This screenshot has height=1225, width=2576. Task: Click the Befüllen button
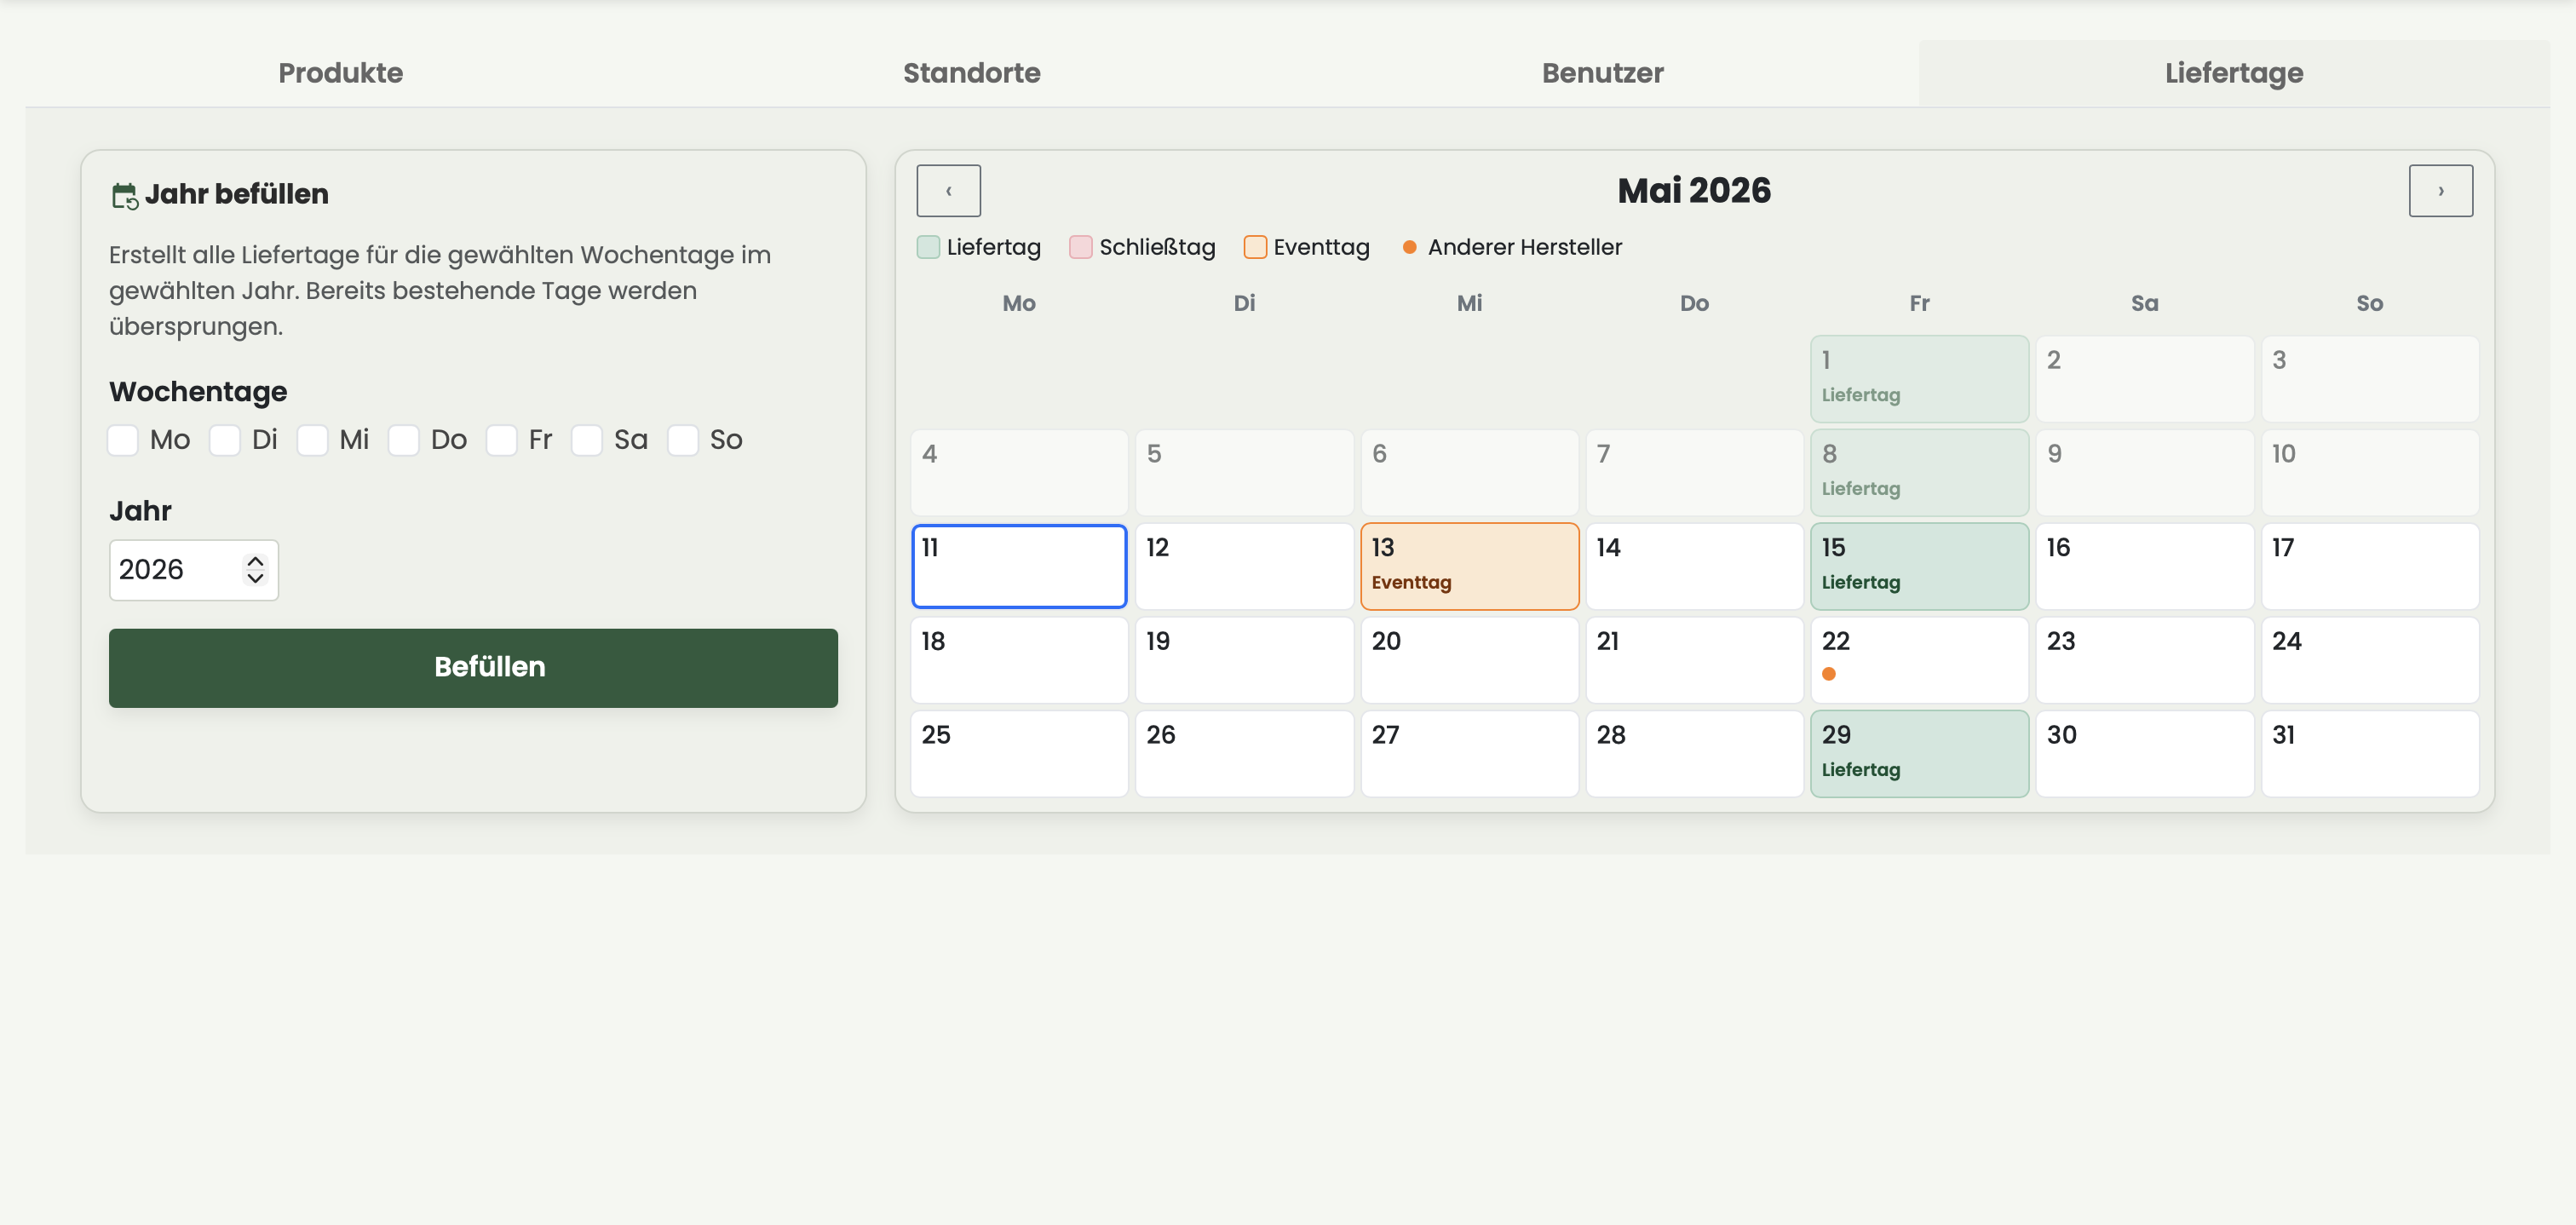[x=473, y=668]
